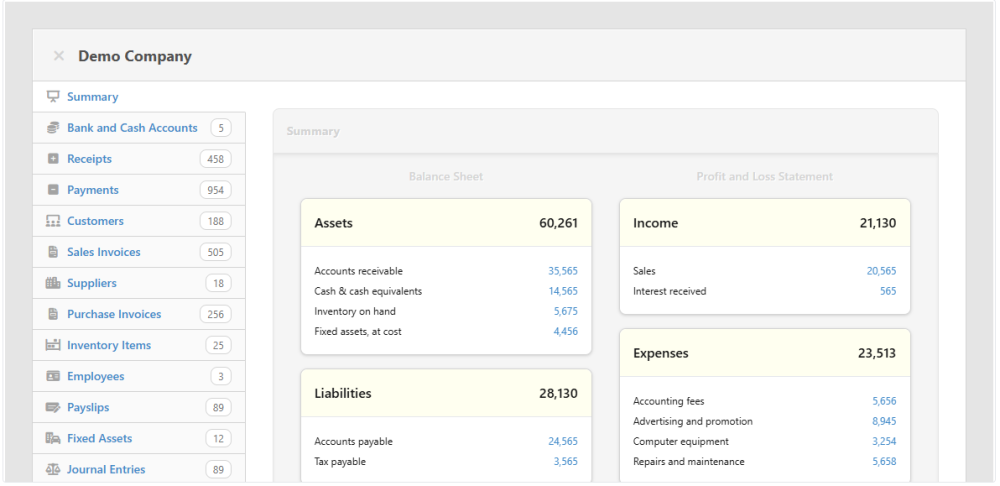
Task: Click the 3 Employees count badge
Action: pos(221,376)
